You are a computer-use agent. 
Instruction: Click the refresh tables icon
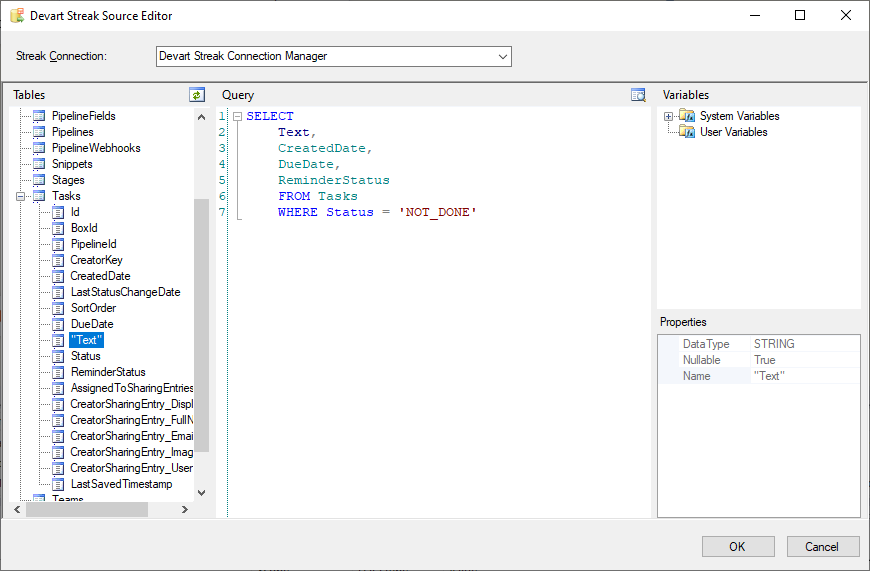(x=197, y=95)
